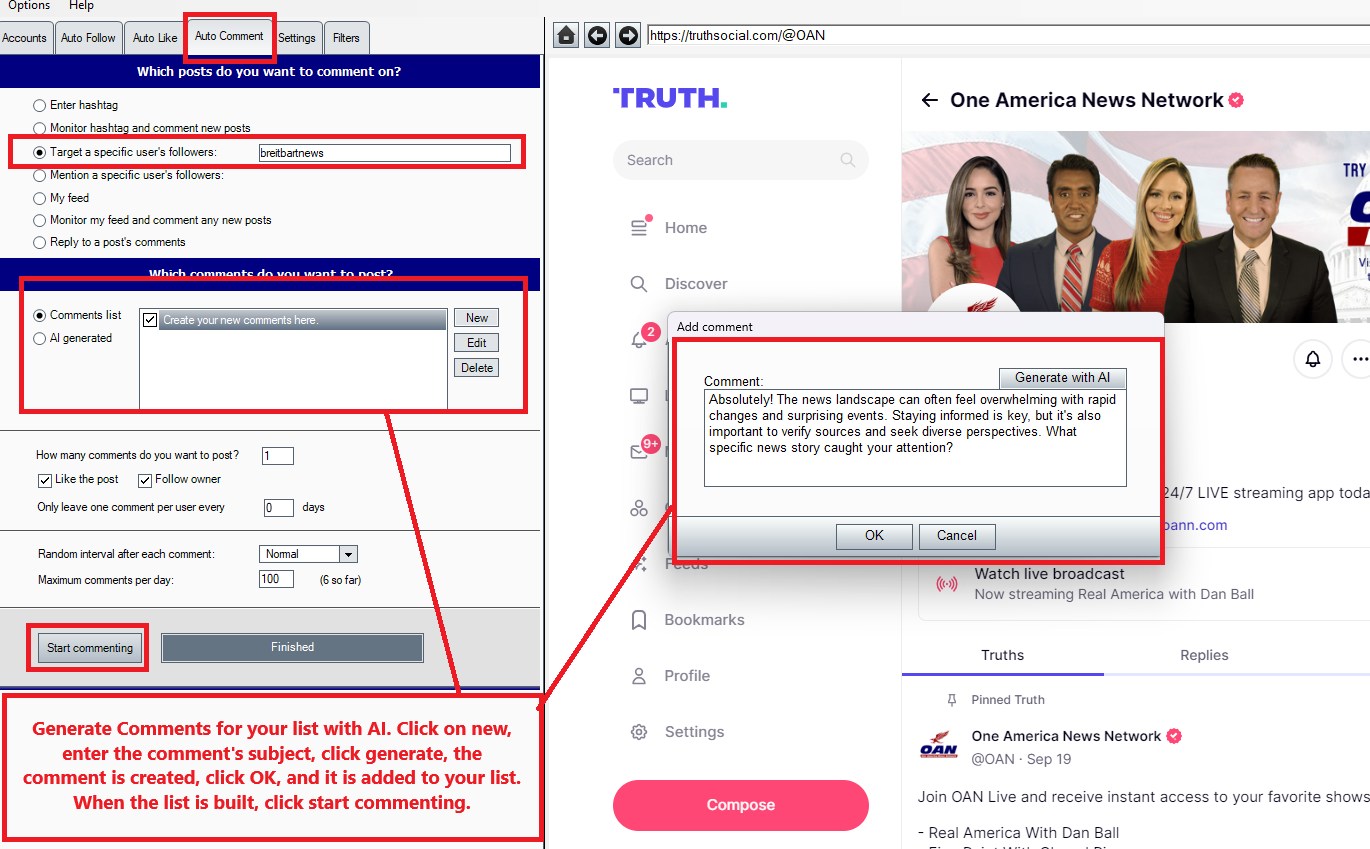Viewport: 1370px width, 849px height.
Task: Select Reply to a post's comments radio
Action: [40, 242]
